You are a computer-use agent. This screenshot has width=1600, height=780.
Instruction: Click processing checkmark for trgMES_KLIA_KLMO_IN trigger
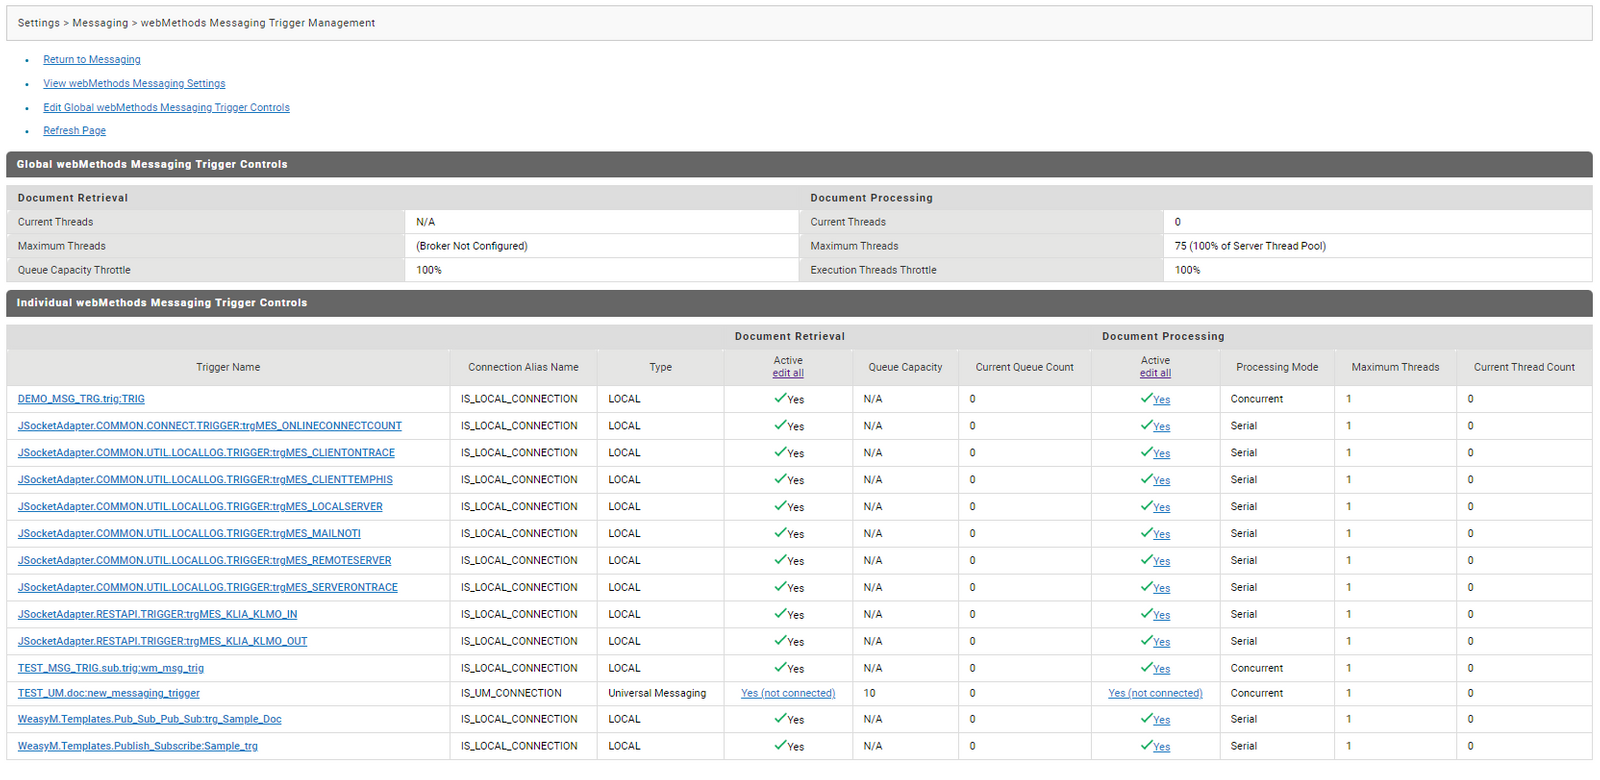click(1147, 614)
